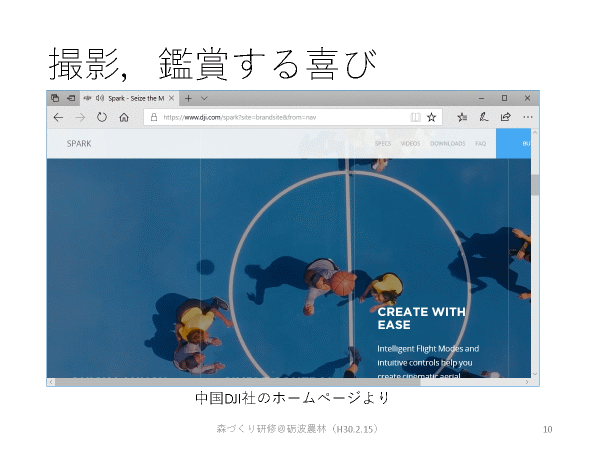Click the dji.com address bar URL
The image size is (600, 450).
tap(240, 117)
